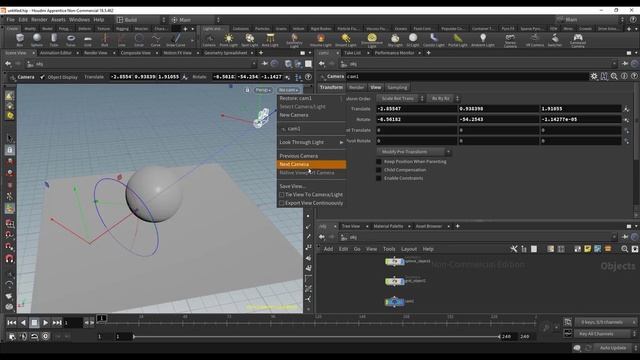Select the Grid shelf tool
This screenshot has height=360, width=640.
(88, 40)
